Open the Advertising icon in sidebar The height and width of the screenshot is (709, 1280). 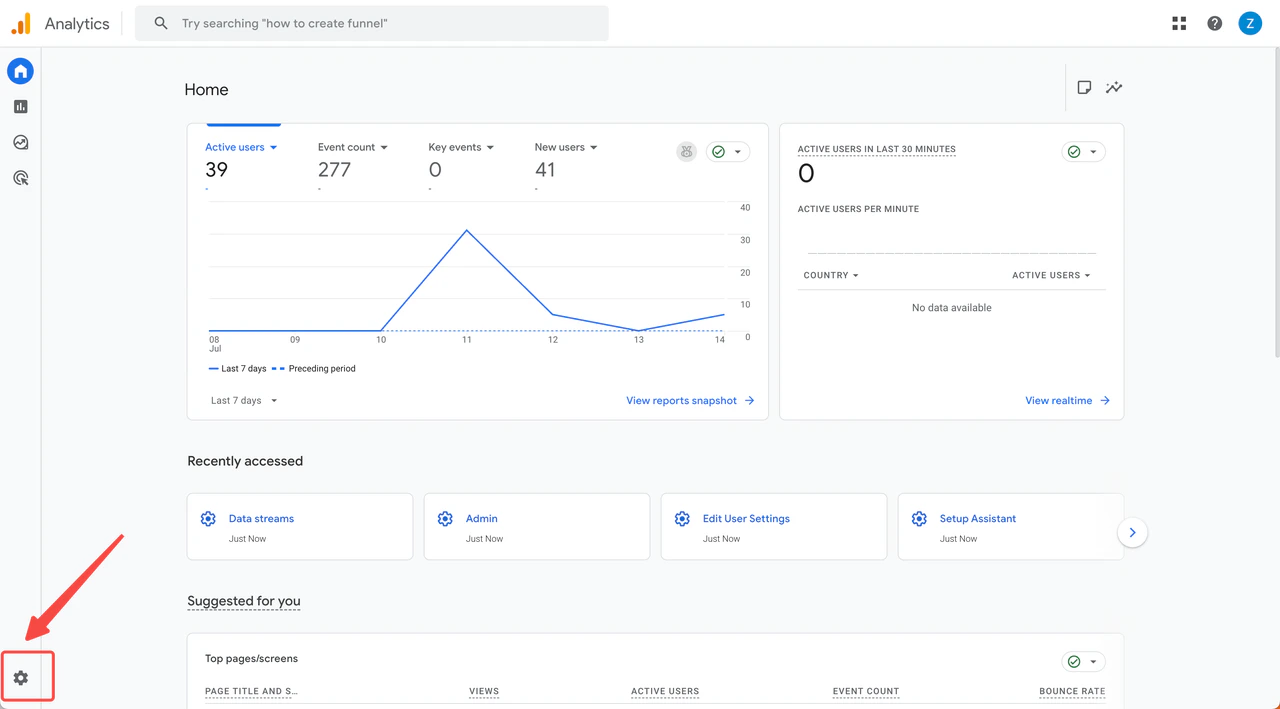point(21,179)
